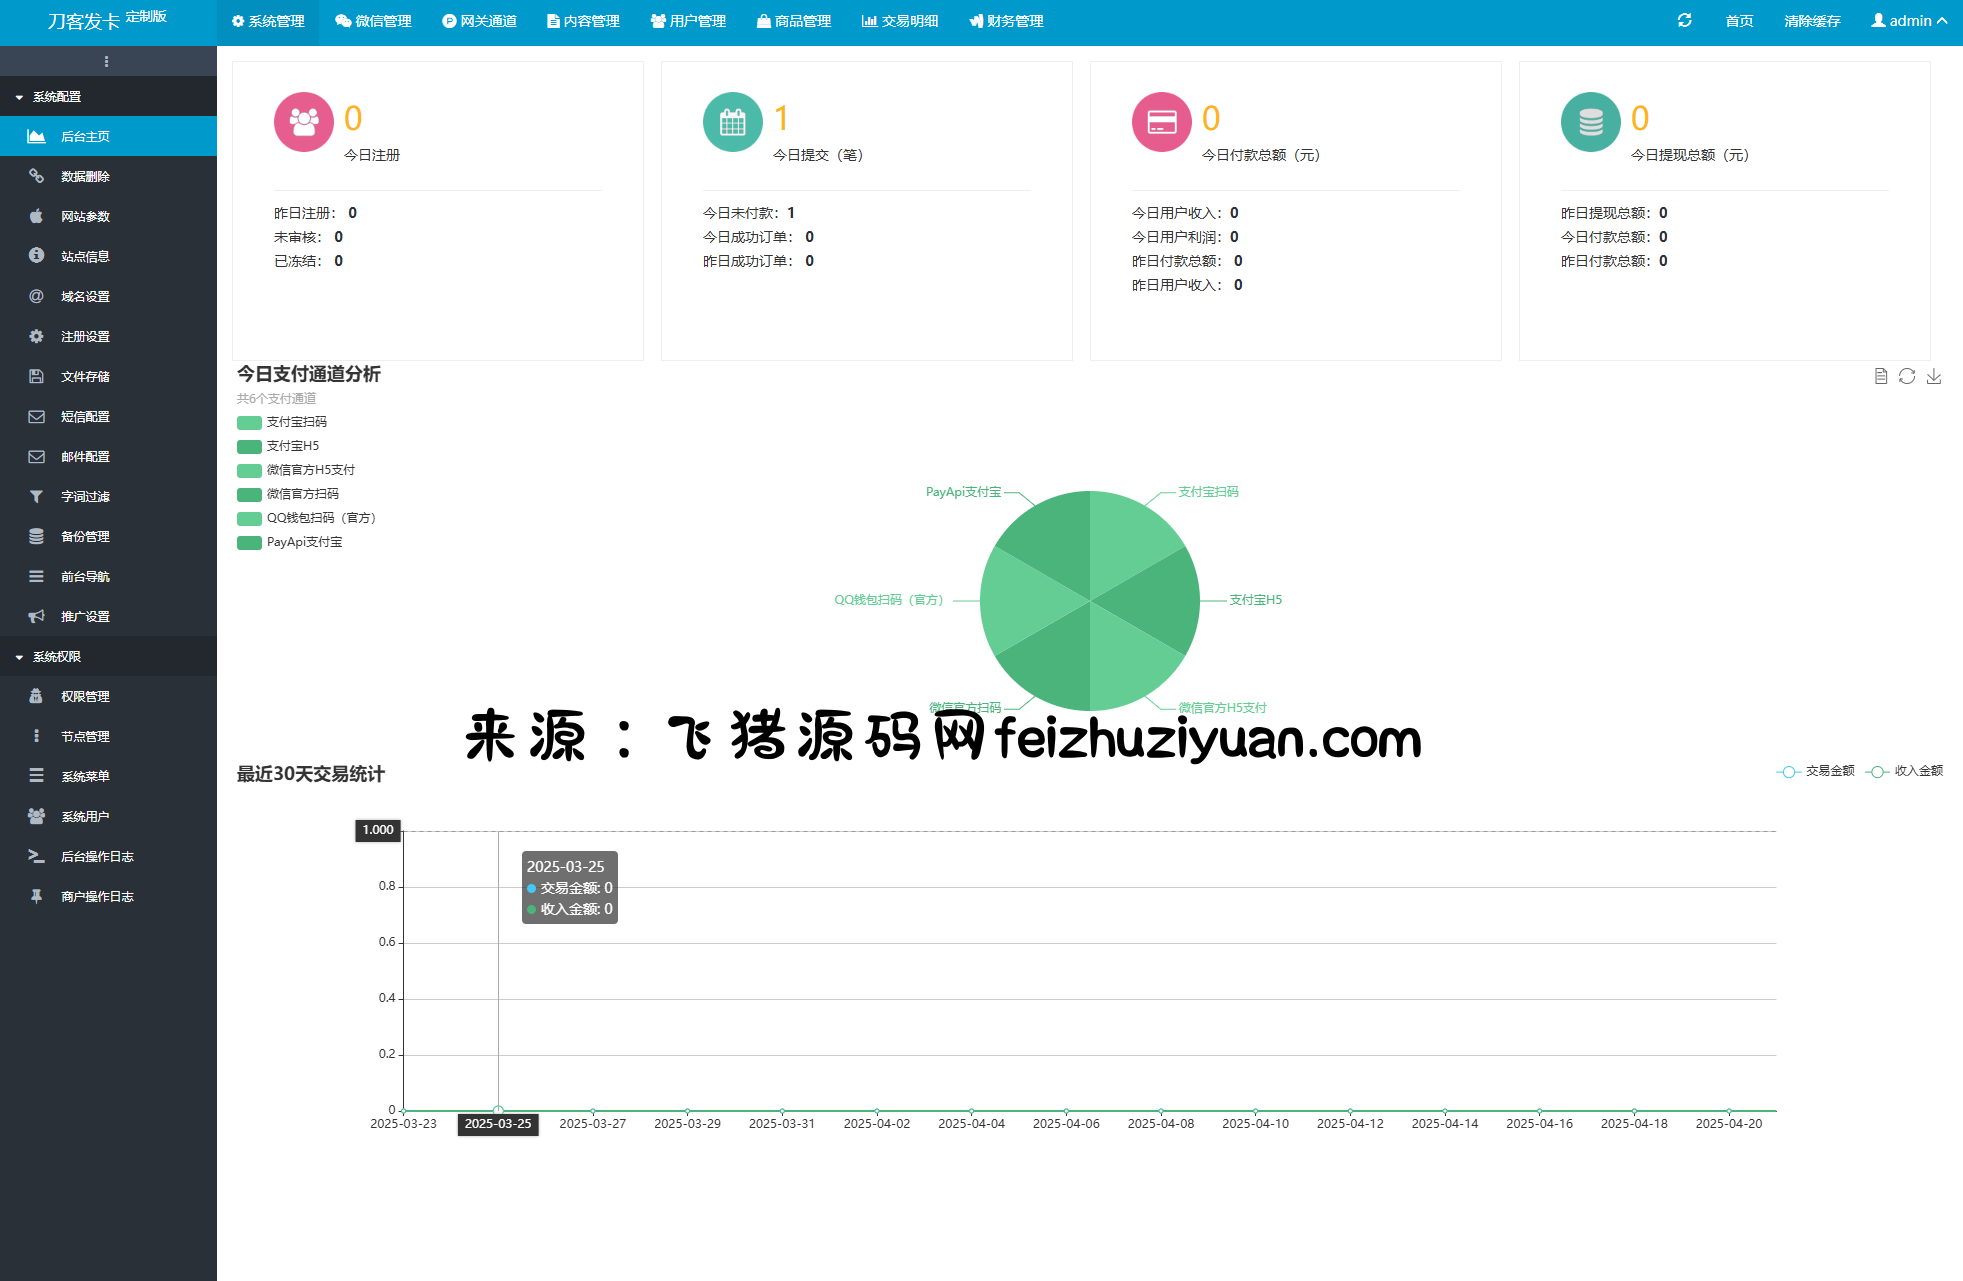Open 推广设置 megaphone item

[x=85, y=616]
